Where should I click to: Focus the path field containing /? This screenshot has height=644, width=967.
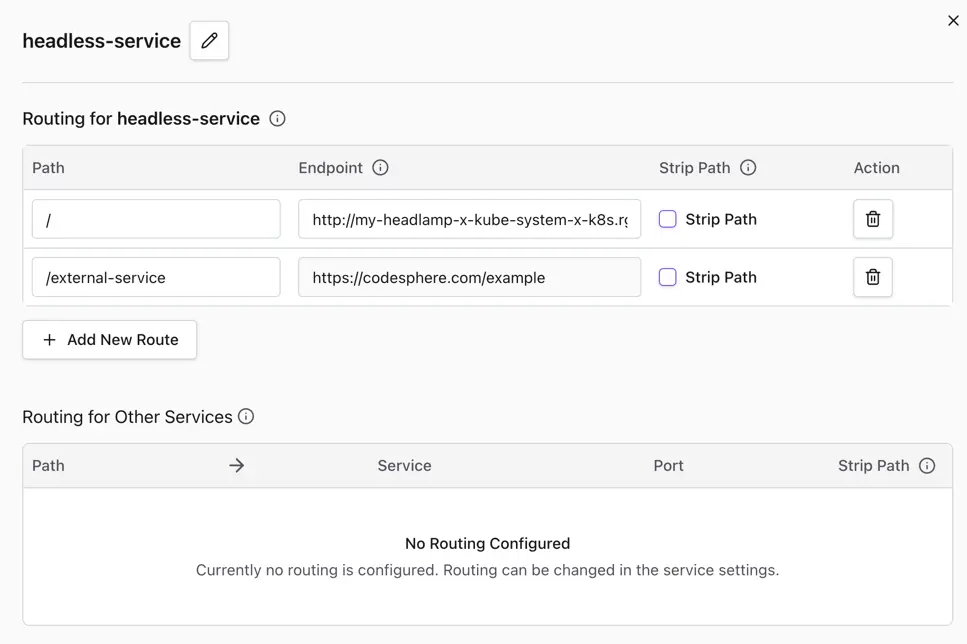[x=156, y=219]
